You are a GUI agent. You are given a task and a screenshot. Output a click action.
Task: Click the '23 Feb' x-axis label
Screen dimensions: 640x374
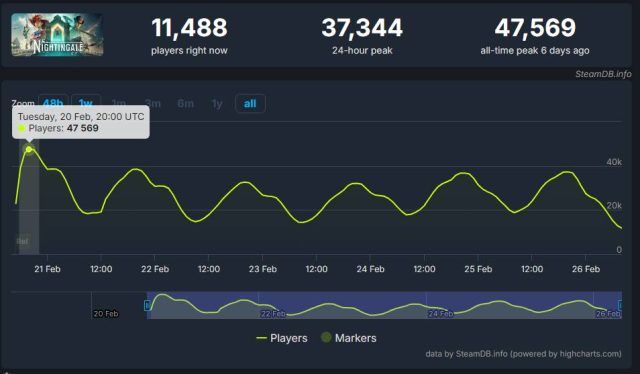pos(263,269)
